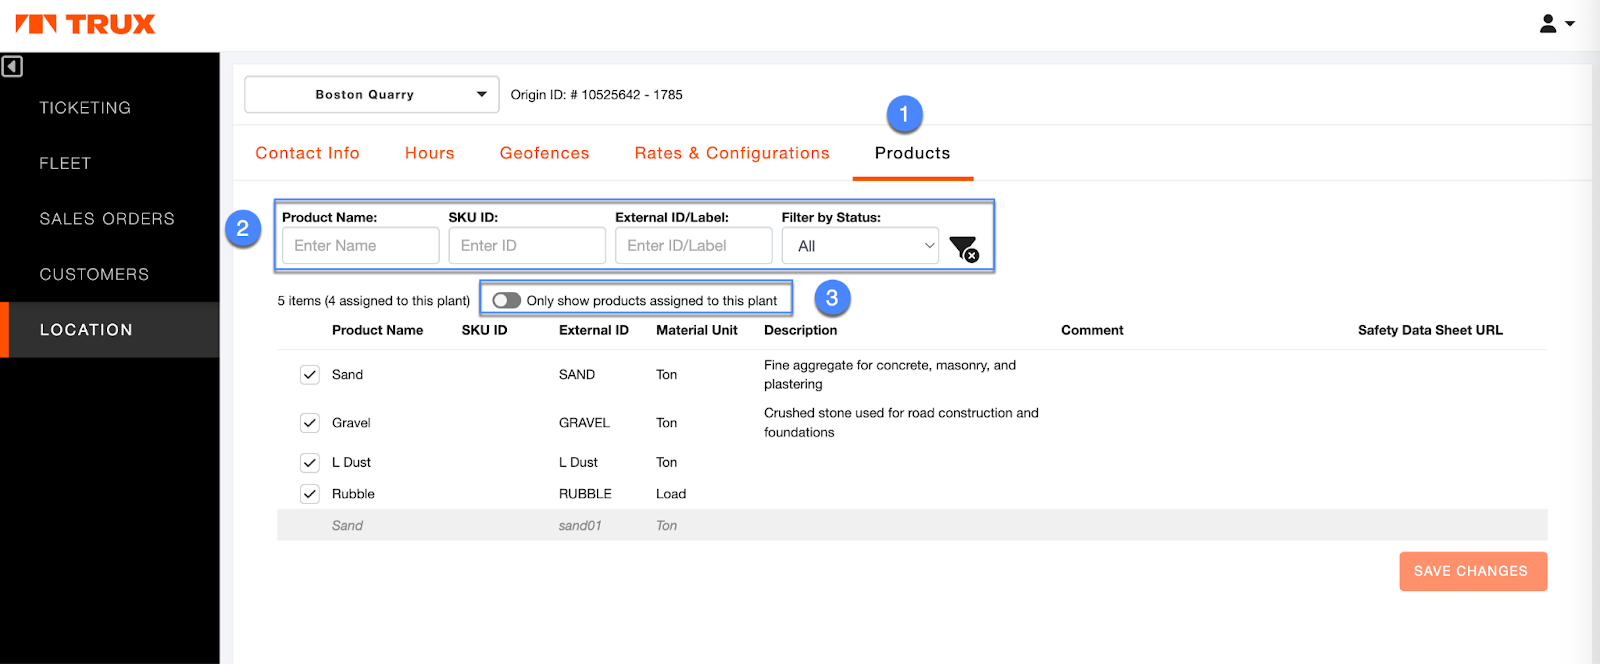The image size is (1600, 664).
Task: Deselect the L Dust checkbox
Action: 310,463
